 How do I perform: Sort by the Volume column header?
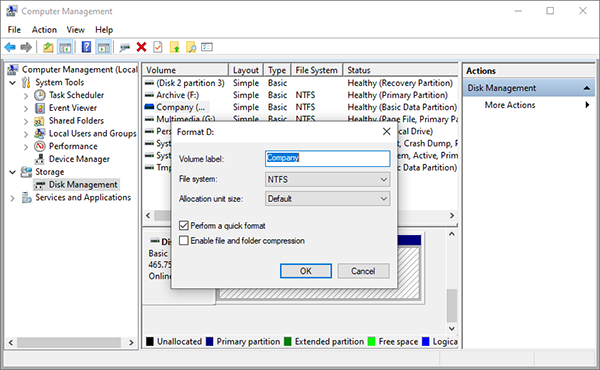coord(185,70)
